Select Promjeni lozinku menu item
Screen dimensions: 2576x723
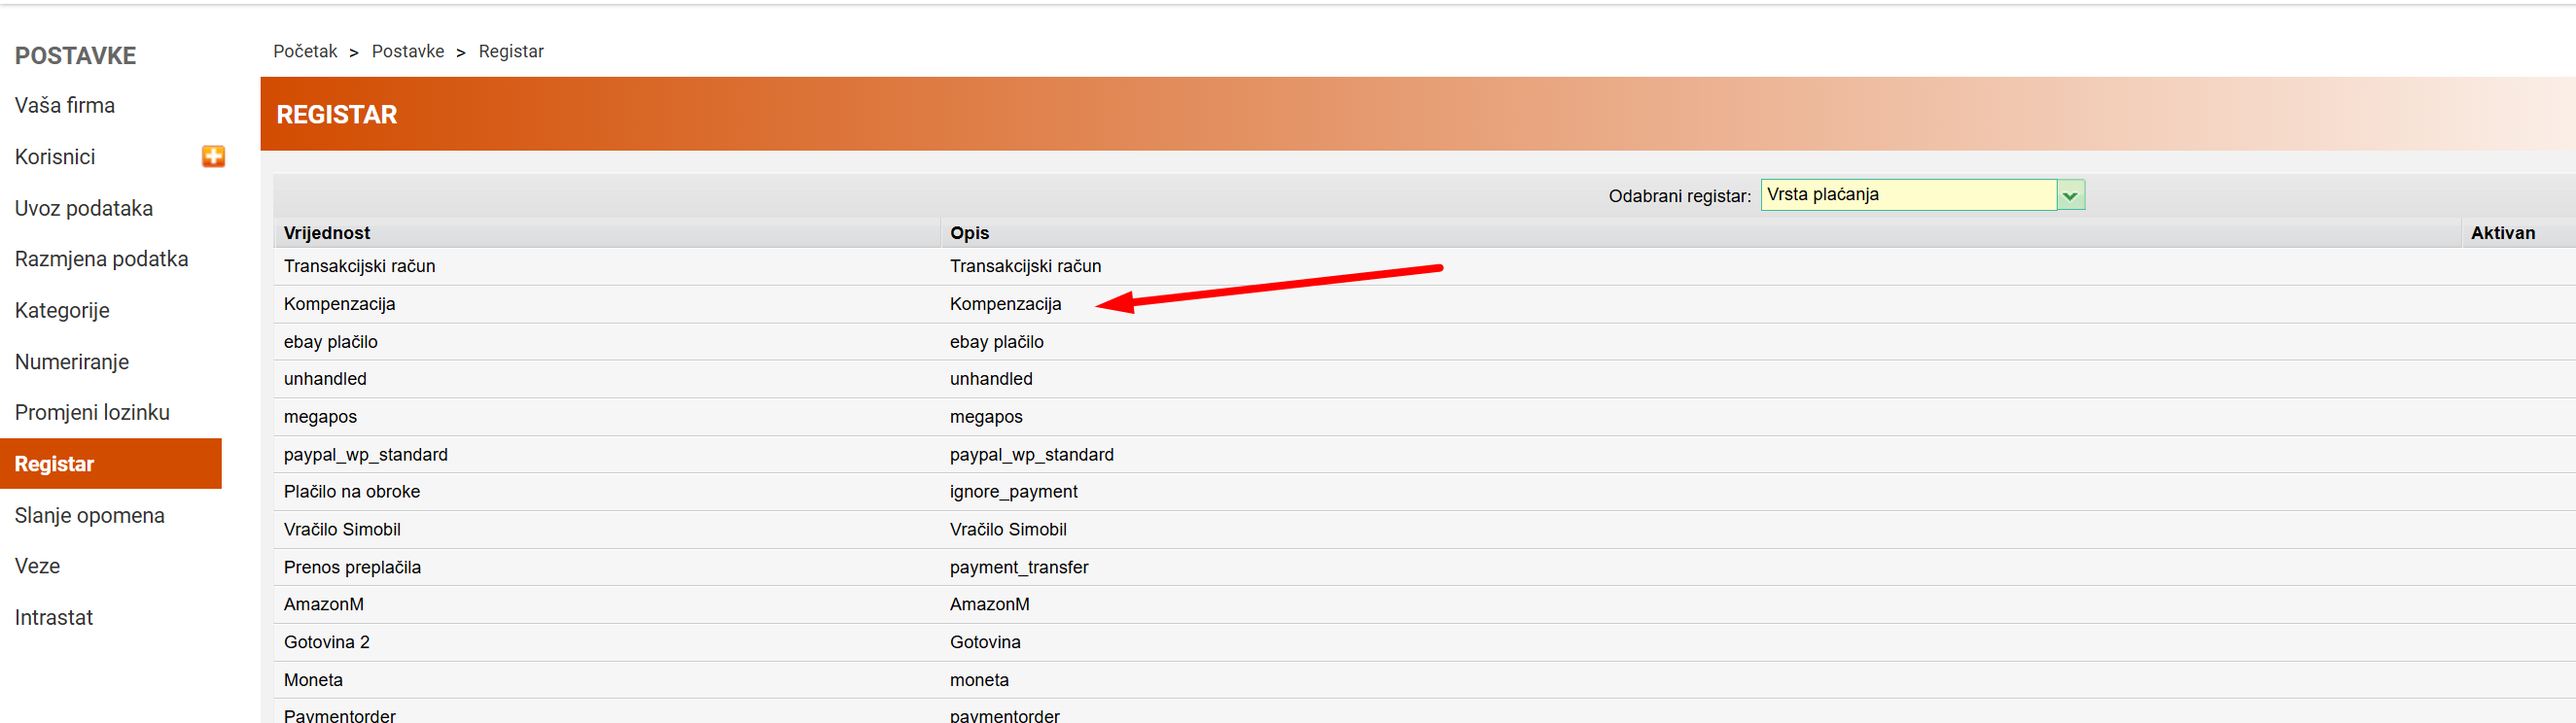[92, 412]
